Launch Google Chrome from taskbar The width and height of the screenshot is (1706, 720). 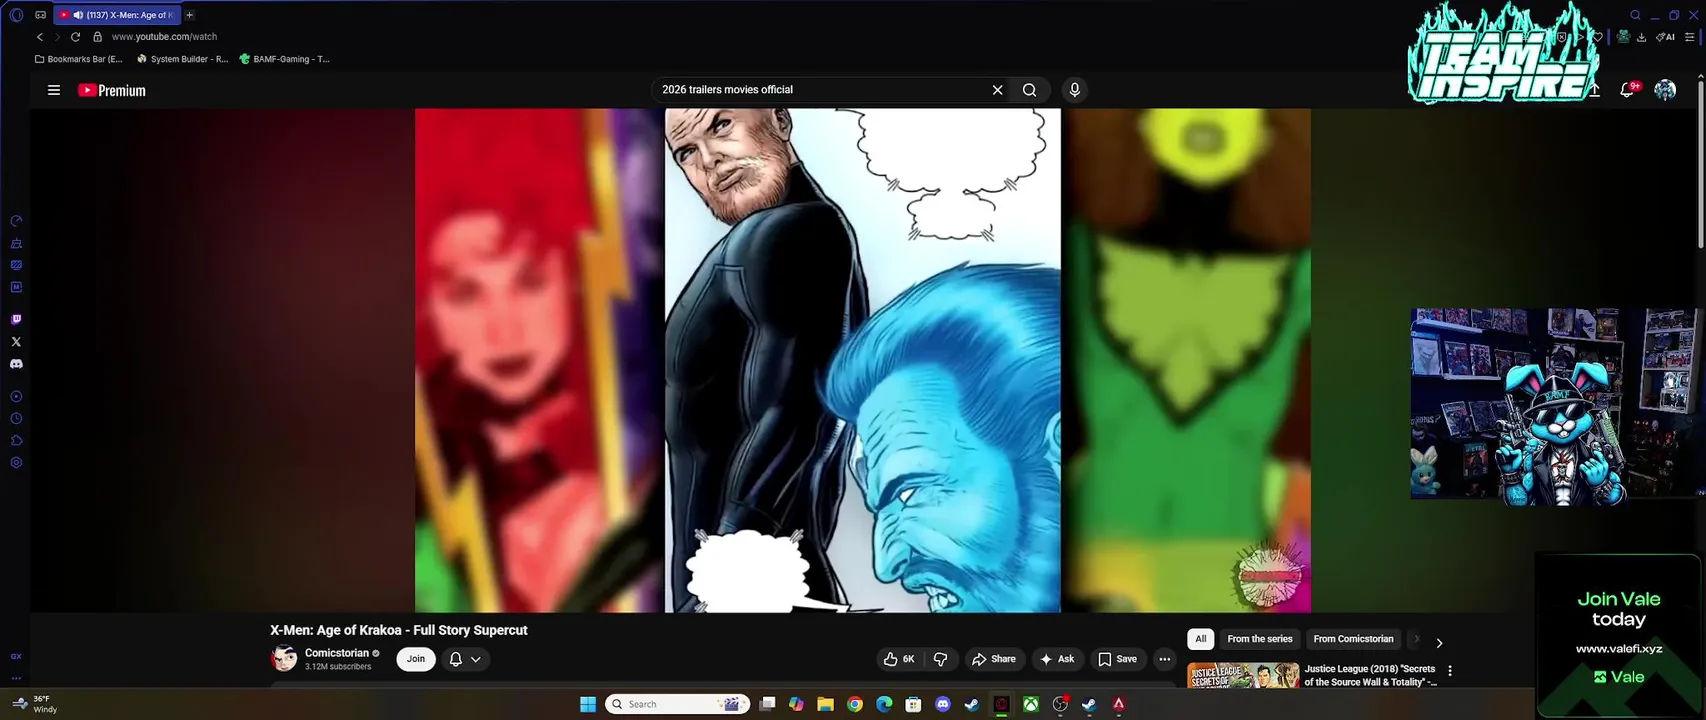(x=855, y=704)
